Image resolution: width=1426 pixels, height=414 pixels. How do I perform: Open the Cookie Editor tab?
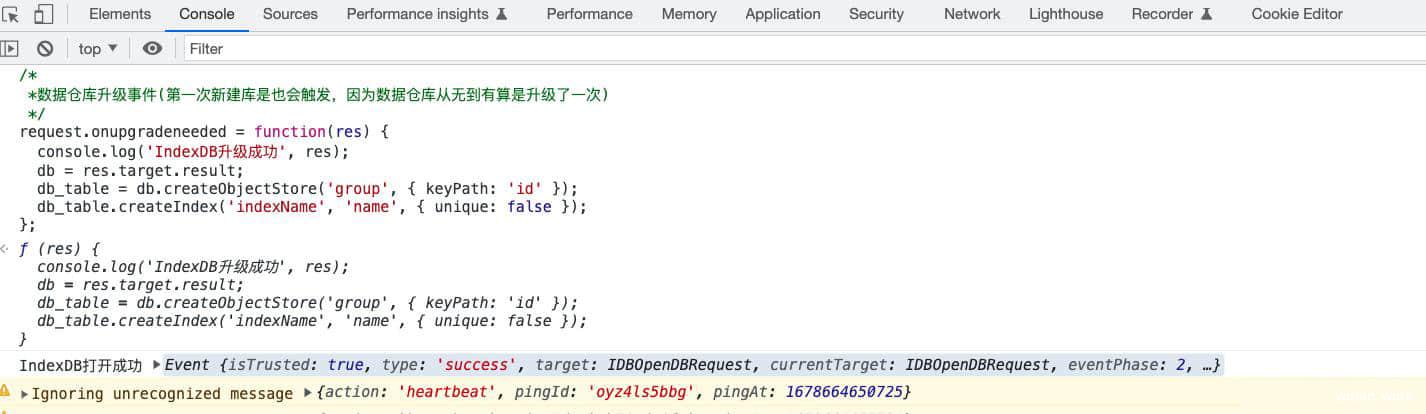point(1297,14)
